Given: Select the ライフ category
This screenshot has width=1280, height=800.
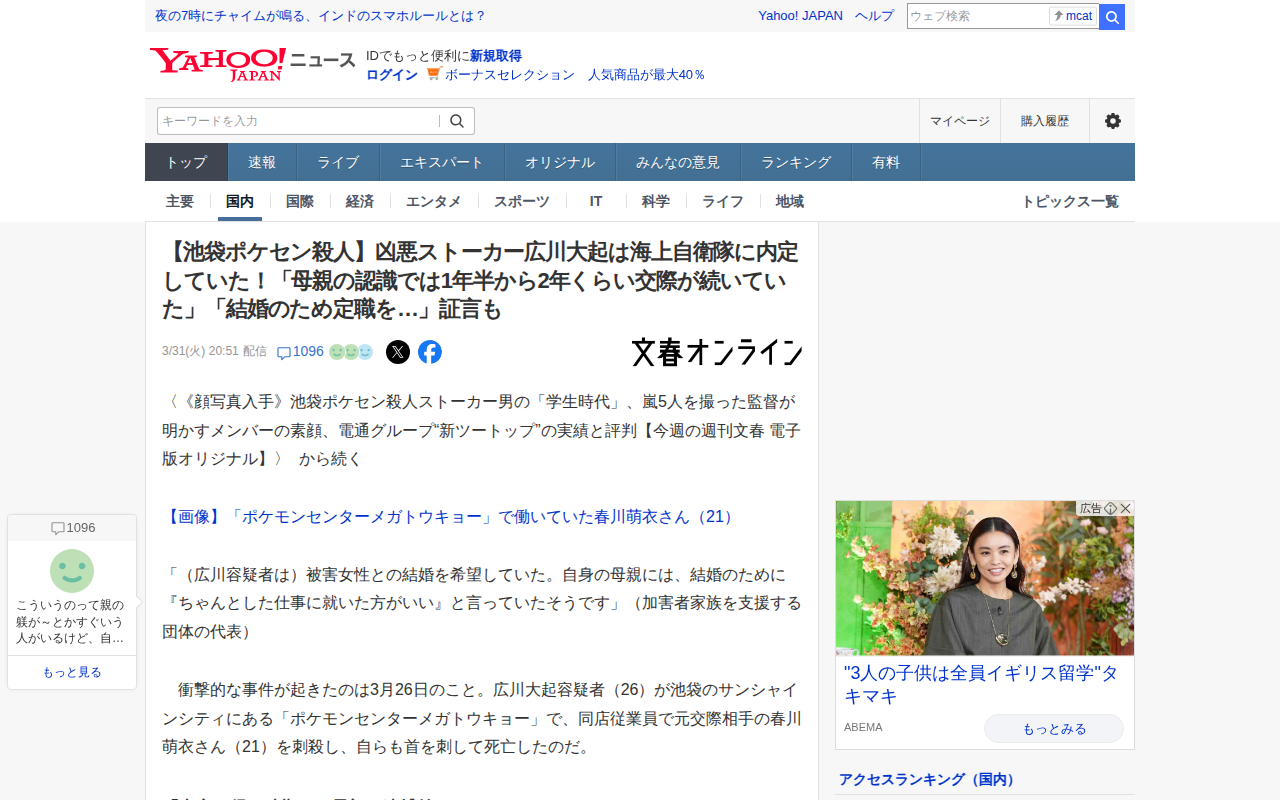Looking at the screenshot, I should coord(723,201).
